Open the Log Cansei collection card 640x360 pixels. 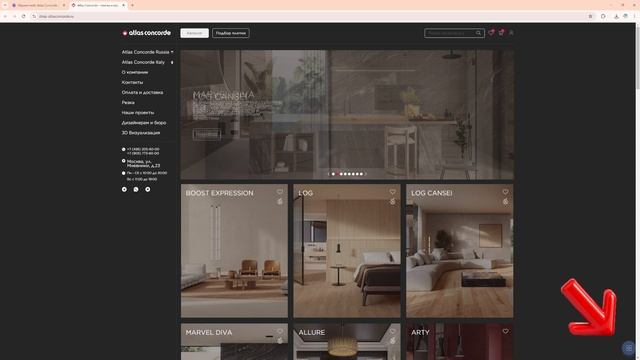[x=460, y=251]
